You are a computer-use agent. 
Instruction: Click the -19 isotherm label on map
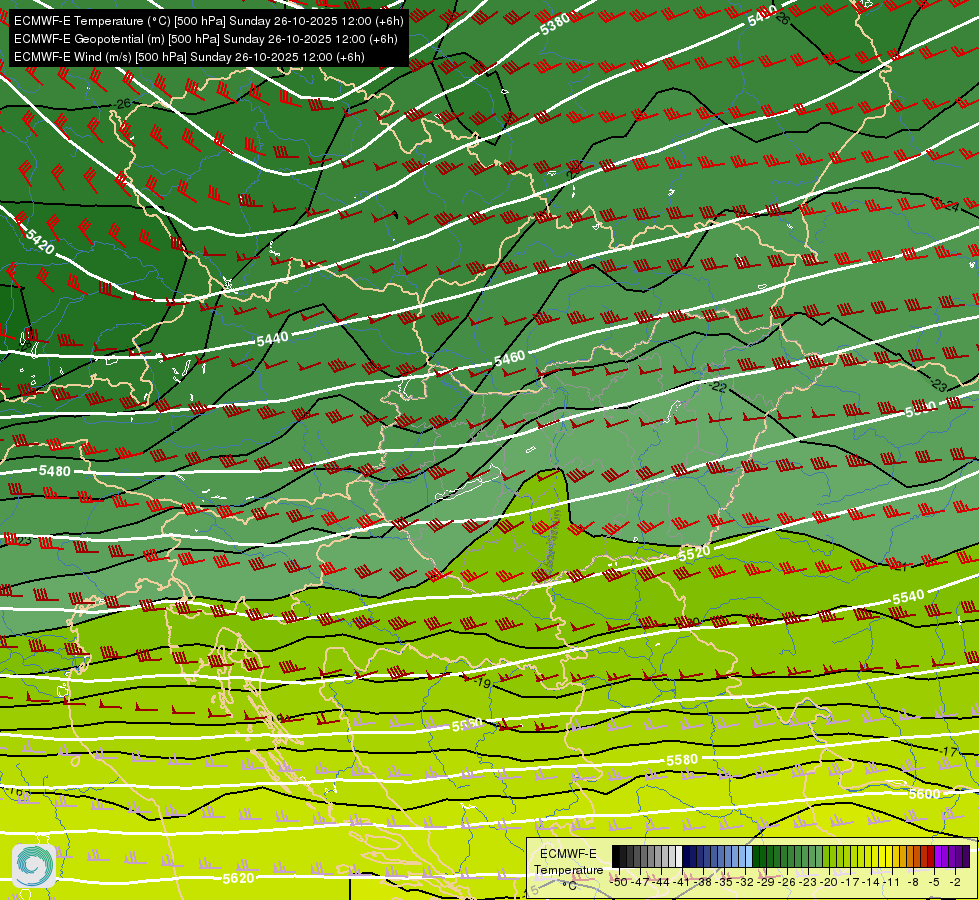tap(482, 683)
